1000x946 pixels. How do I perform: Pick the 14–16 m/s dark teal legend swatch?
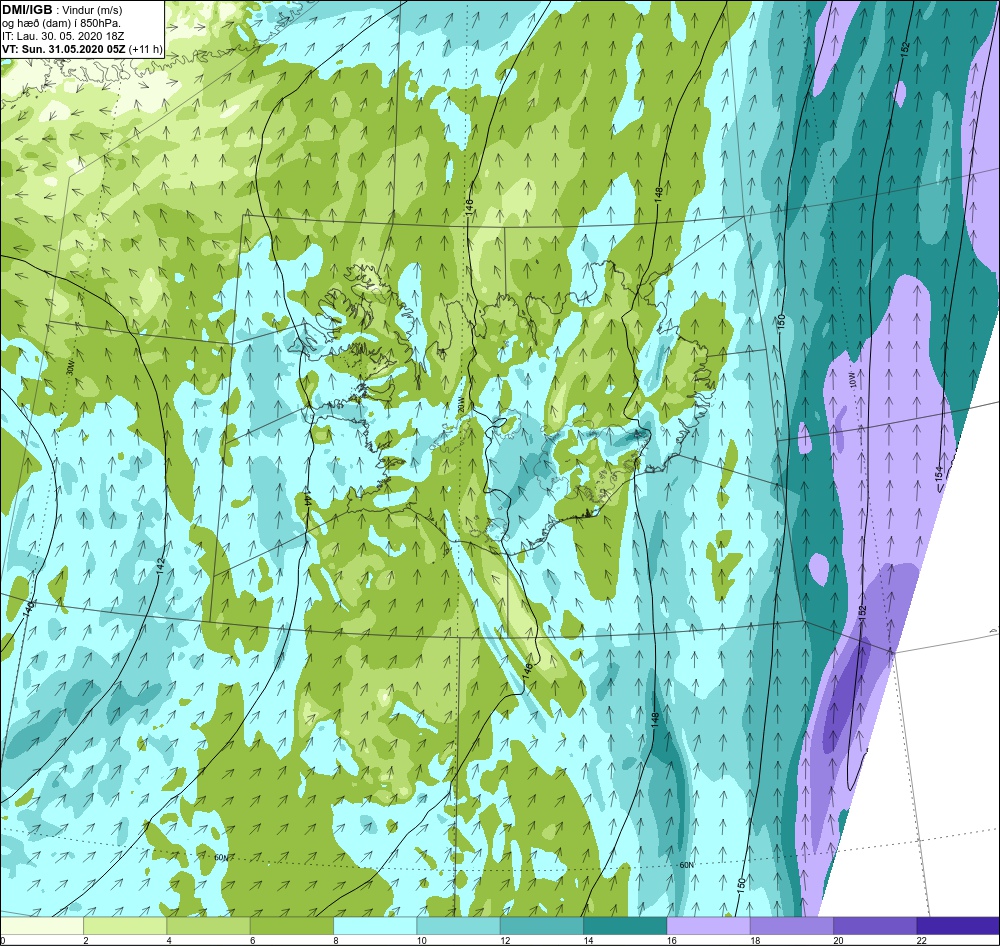[x=625, y=926]
